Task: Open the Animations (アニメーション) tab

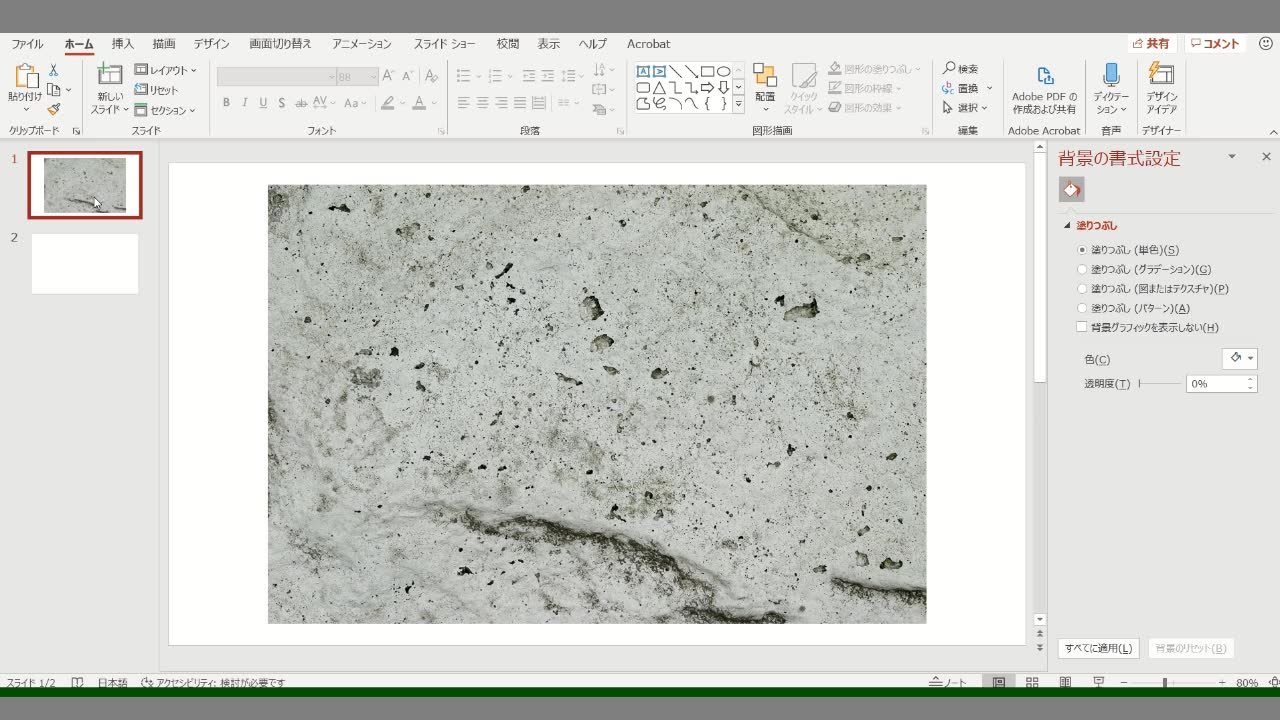Action: (x=362, y=44)
